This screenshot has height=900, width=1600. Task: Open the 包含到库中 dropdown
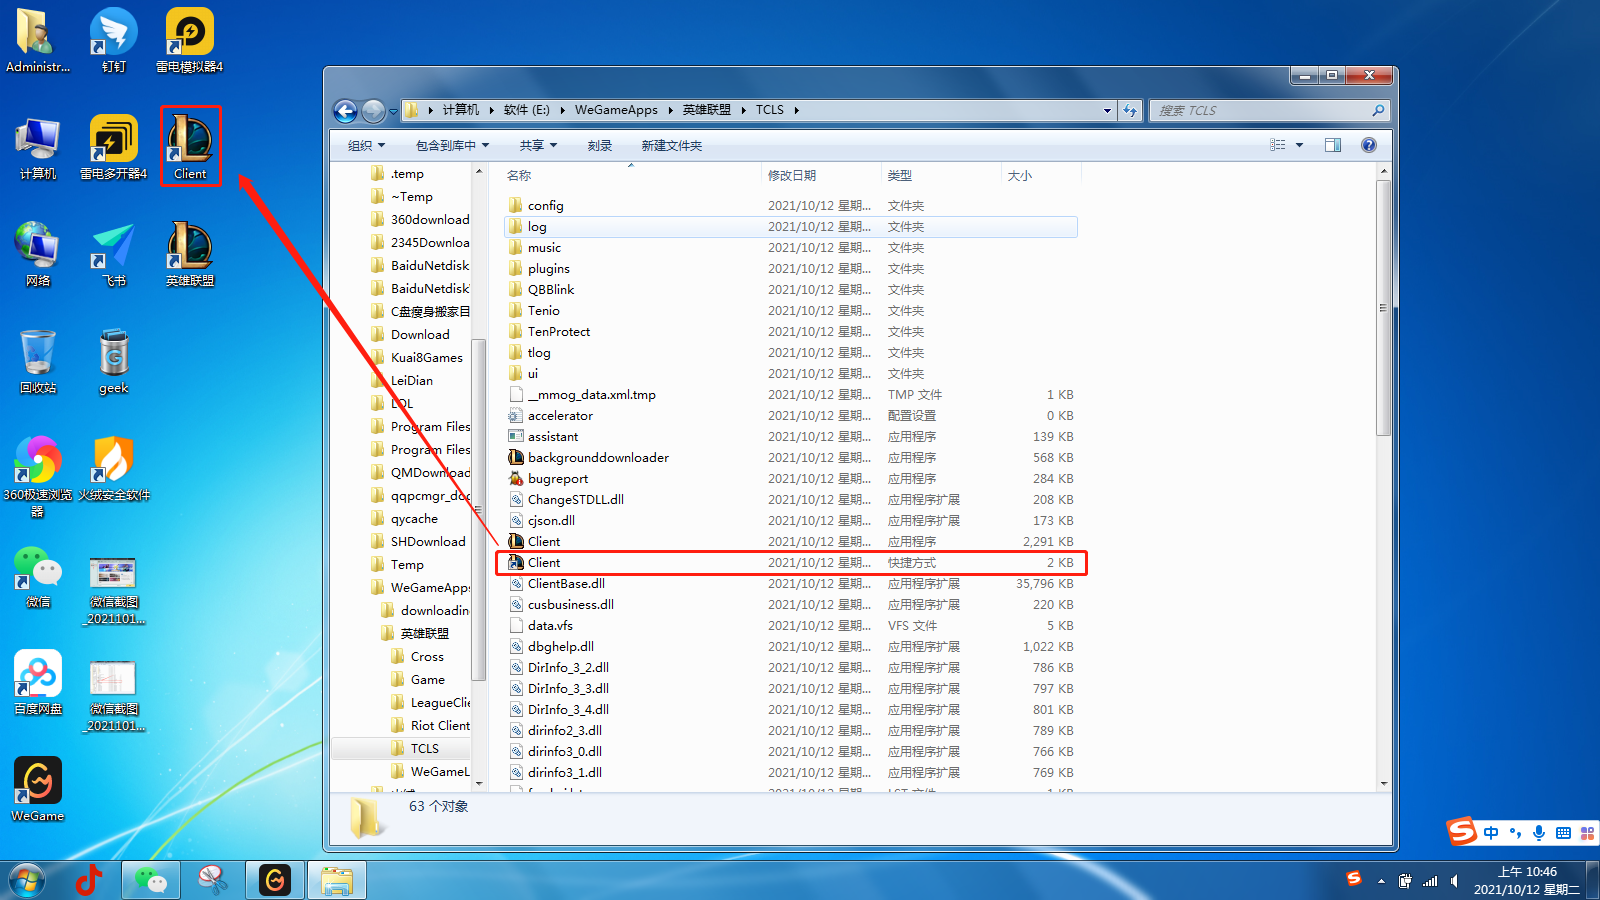tap(452, 146)
